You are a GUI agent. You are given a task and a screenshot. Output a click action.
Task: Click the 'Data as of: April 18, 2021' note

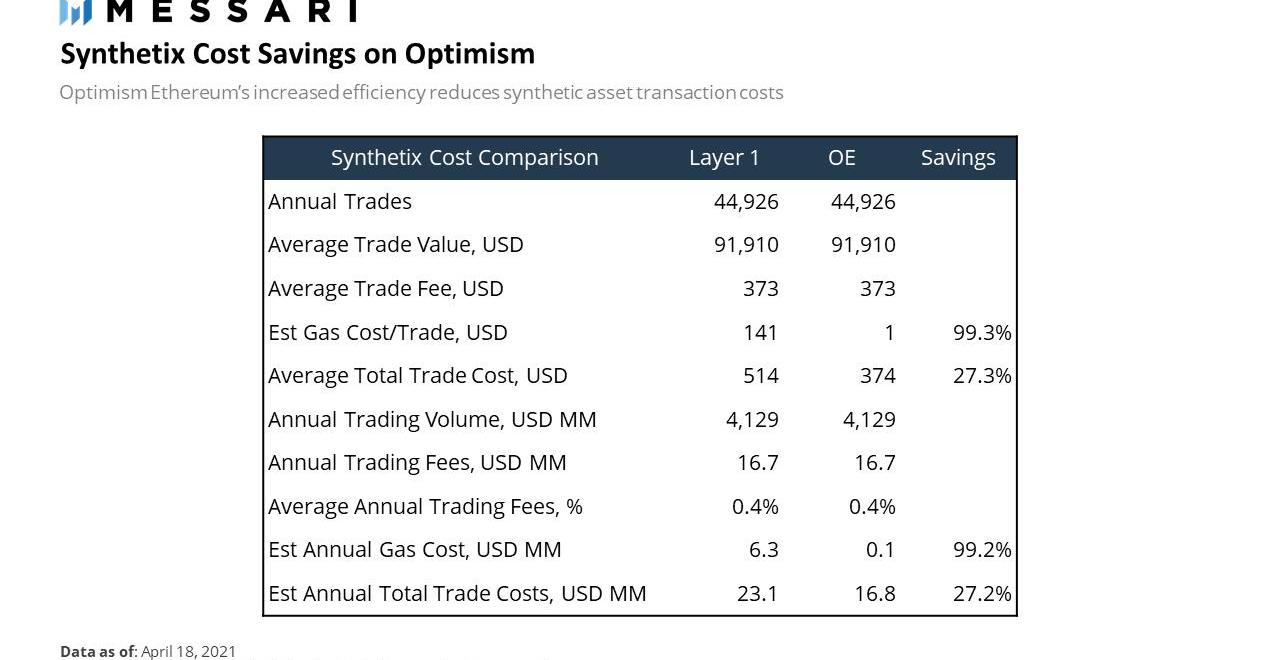point(148,651)
